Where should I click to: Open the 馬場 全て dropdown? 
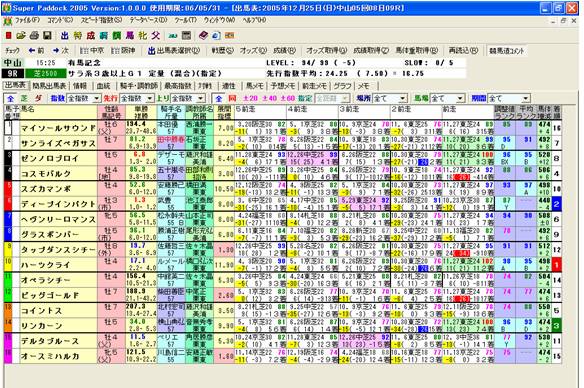(x=447, y=99)
